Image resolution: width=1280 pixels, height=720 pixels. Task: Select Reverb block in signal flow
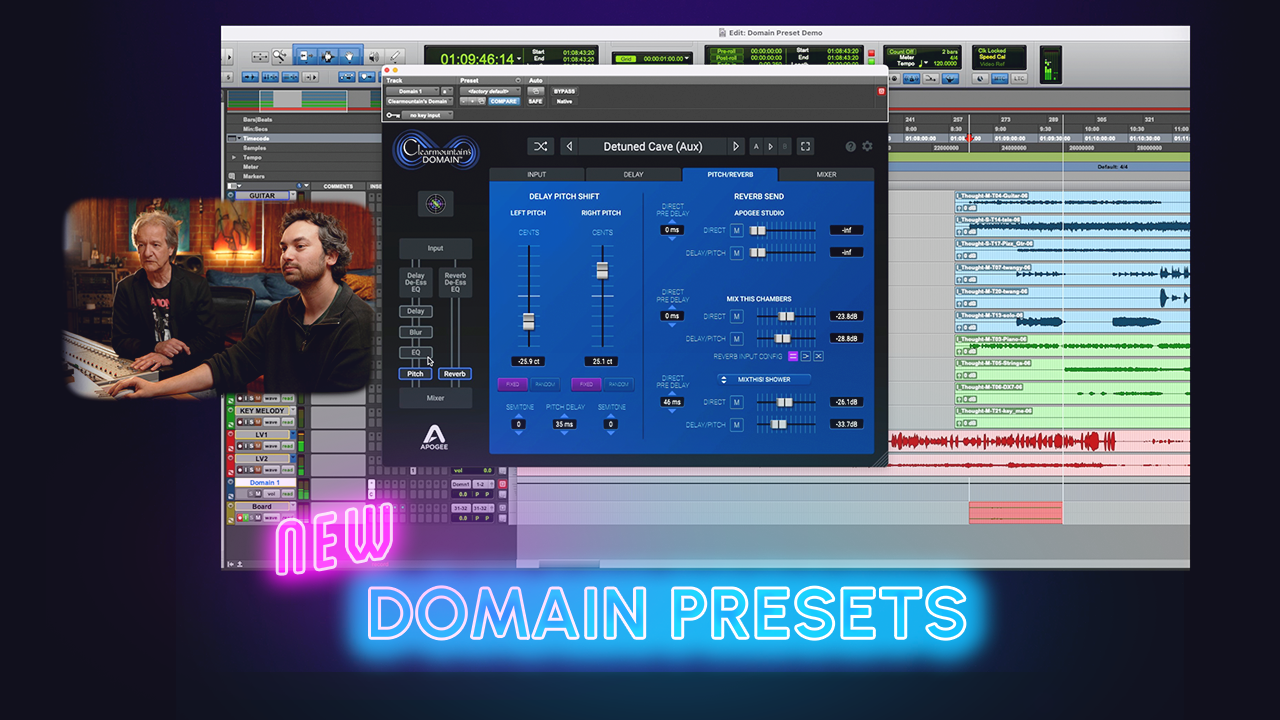pyautogui.click(x=455, y=373)
